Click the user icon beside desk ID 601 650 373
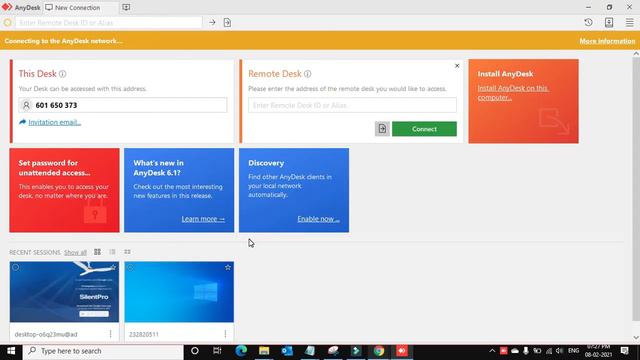The width and height of the screenshot is (640, 360). (26, 105)
